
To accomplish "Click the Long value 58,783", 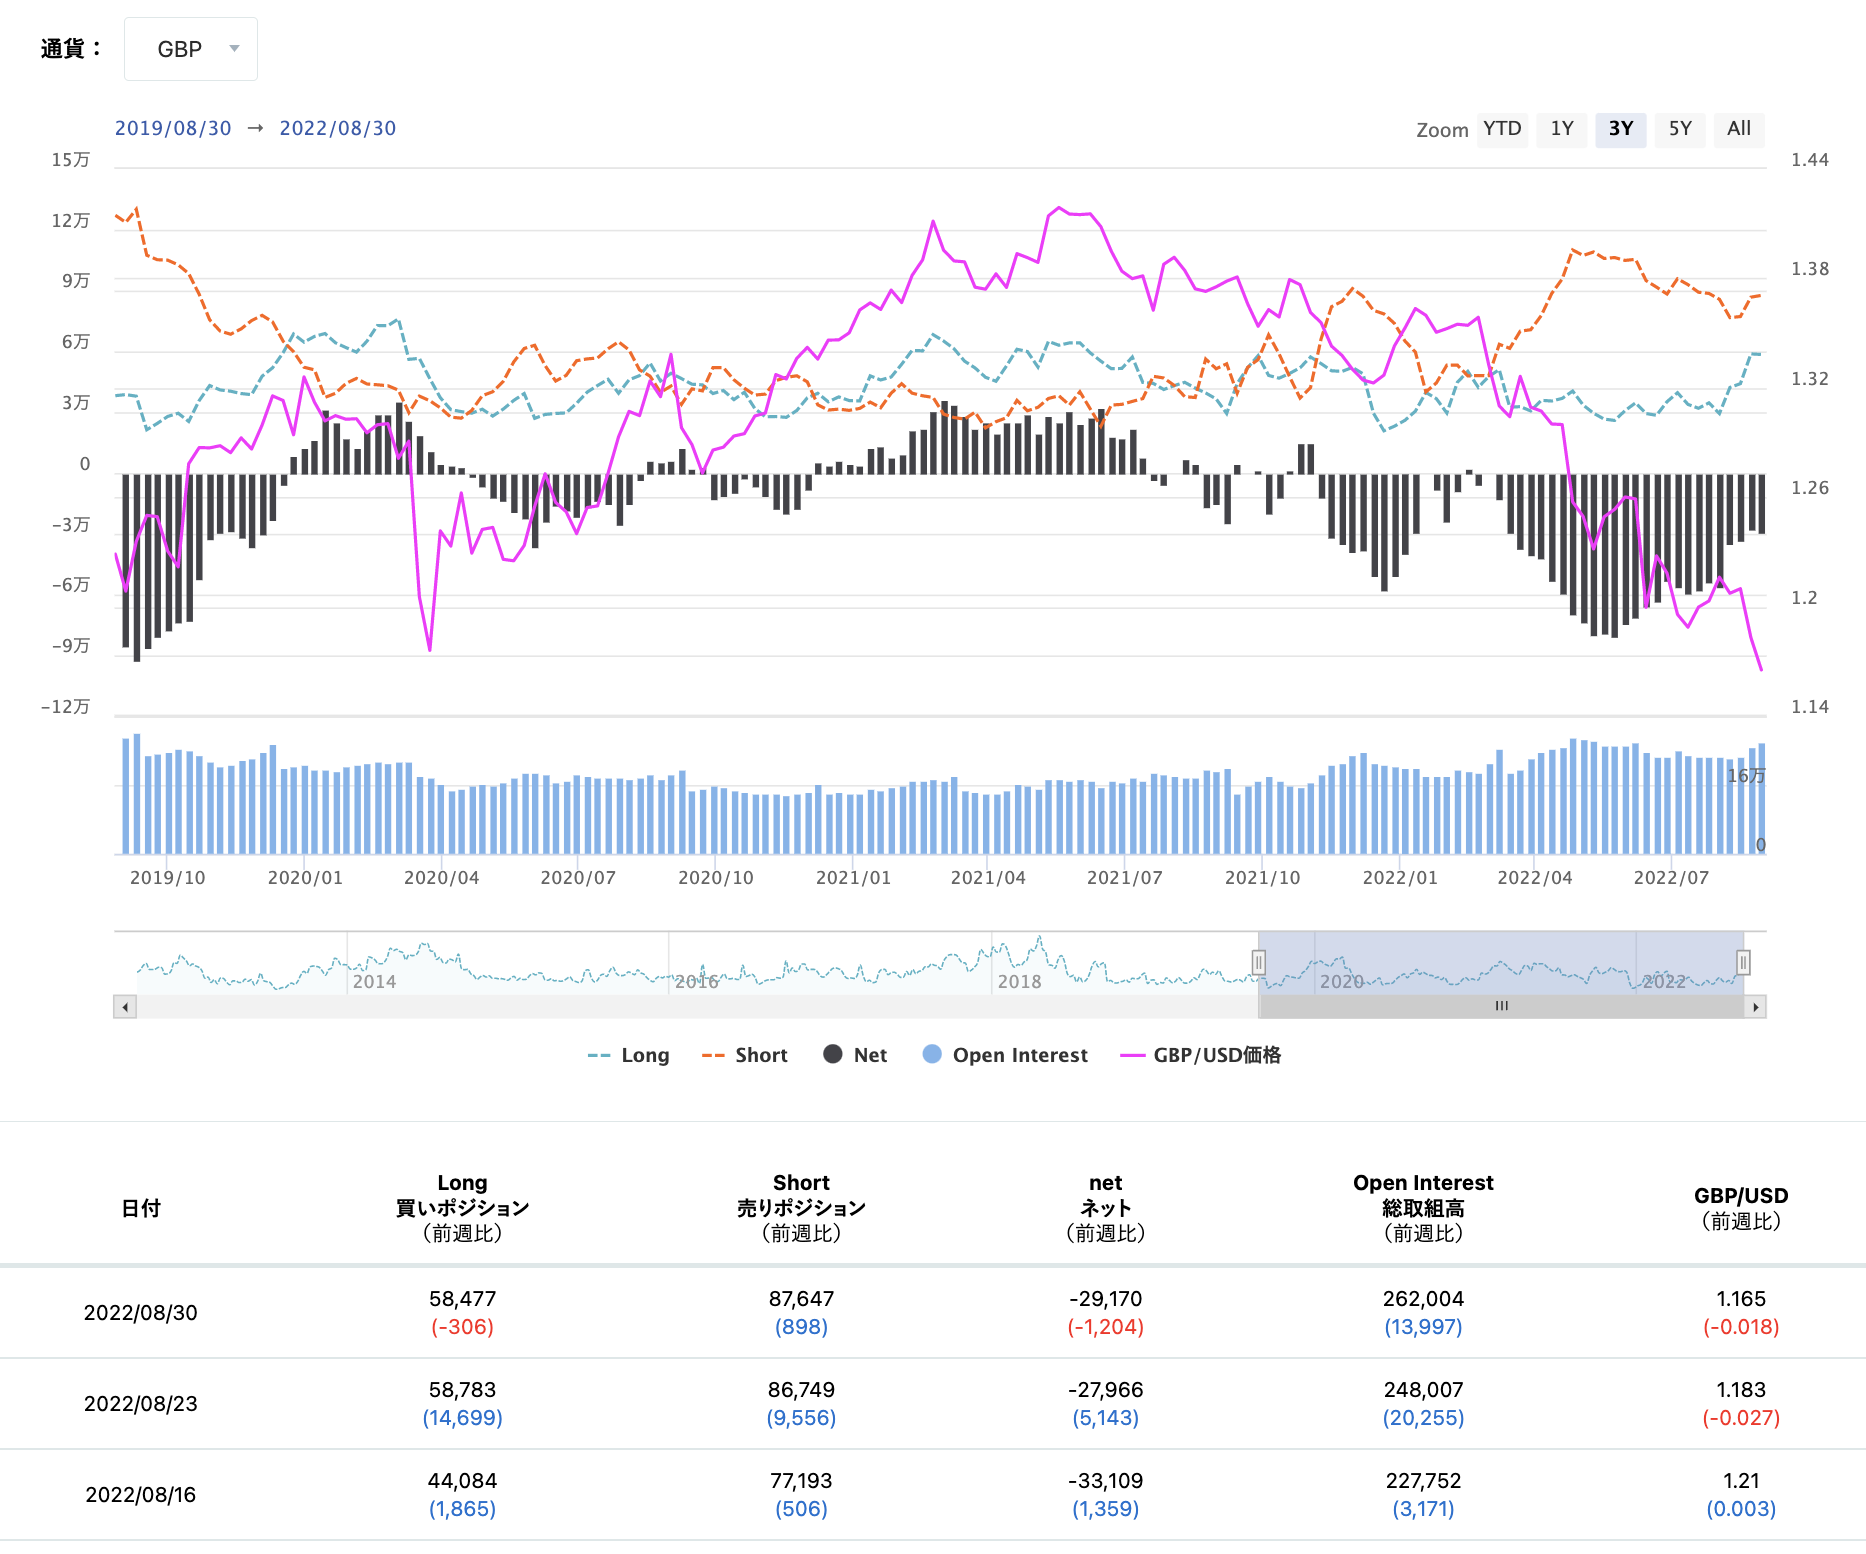I will 462,1390.
